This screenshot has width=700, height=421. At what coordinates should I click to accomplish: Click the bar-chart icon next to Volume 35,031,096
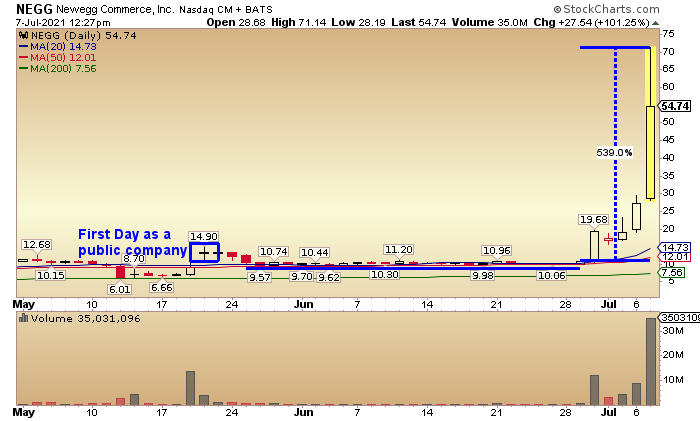[x=23, y=318]
